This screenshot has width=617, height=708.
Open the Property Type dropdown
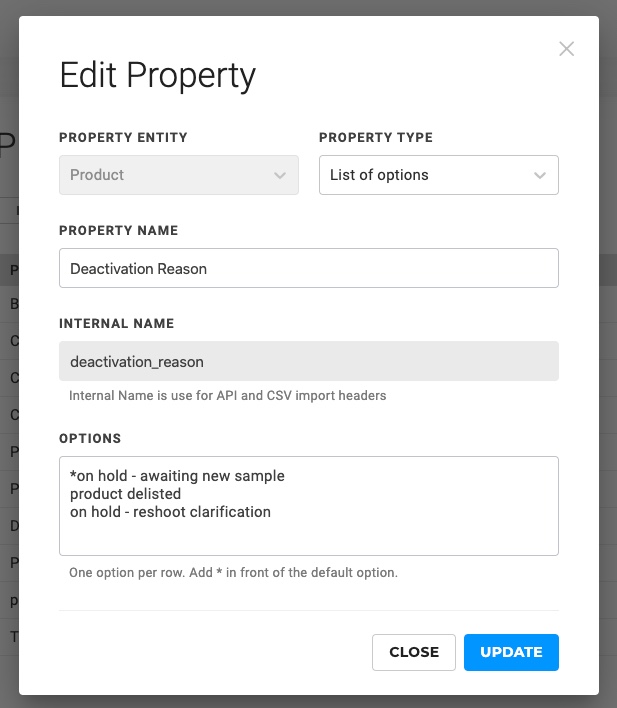(x=438, y=175)
